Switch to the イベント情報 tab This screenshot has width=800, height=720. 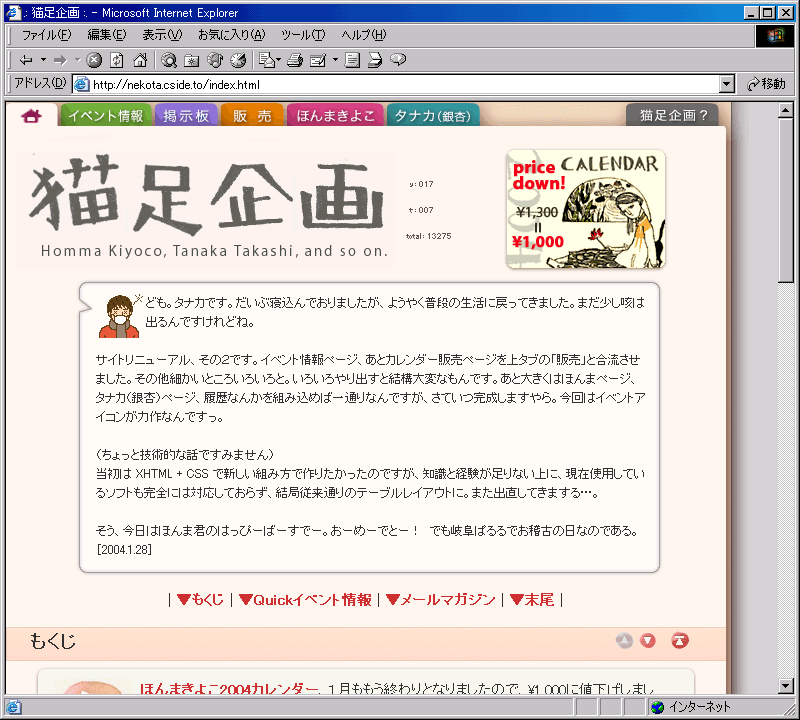tap(106, 115)
